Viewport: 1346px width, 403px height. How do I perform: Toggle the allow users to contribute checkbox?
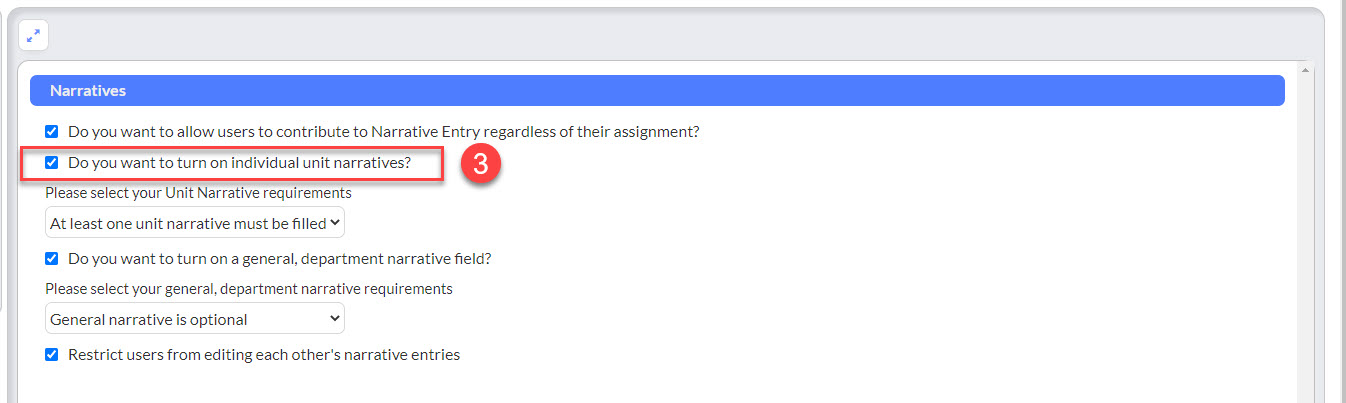pyautogui.click(x=52, y=131)
